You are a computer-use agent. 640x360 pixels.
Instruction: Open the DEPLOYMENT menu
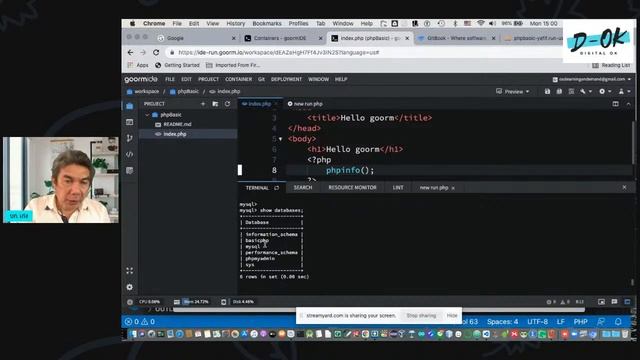pyautogui.click(x=286, y=79)
